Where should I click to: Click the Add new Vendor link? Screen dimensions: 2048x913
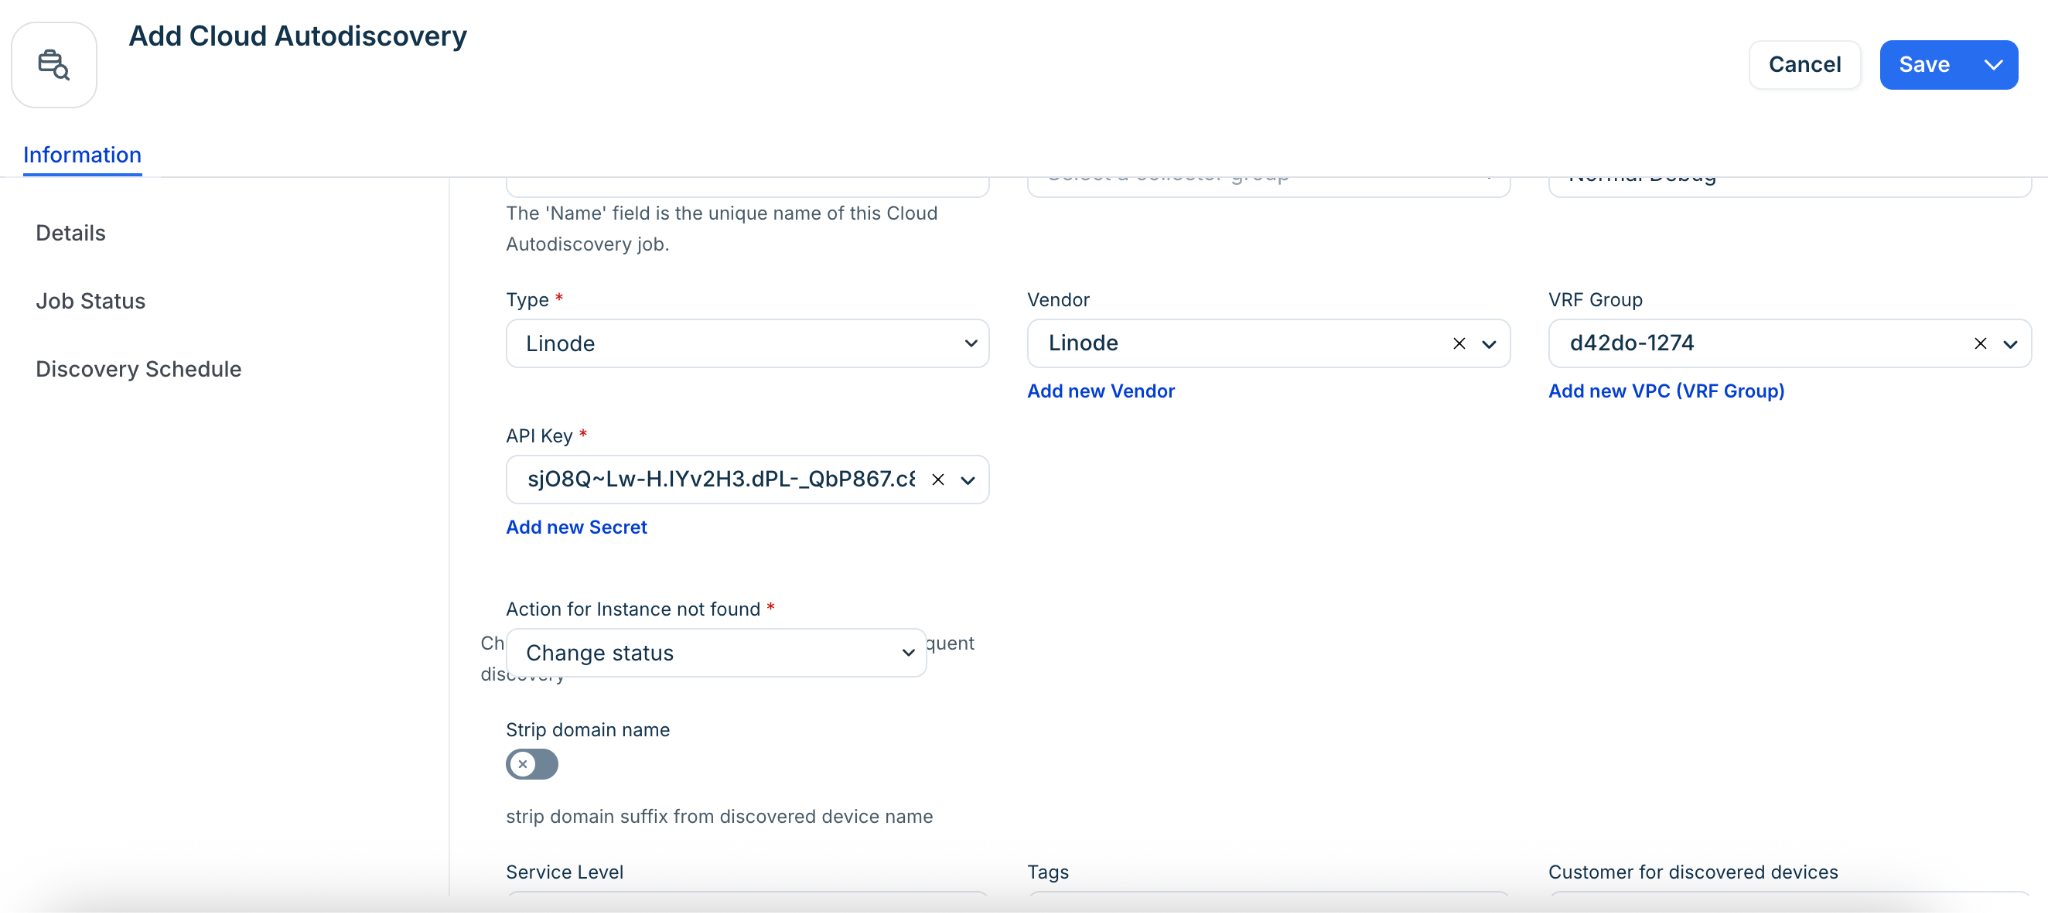pos(1101,391)
